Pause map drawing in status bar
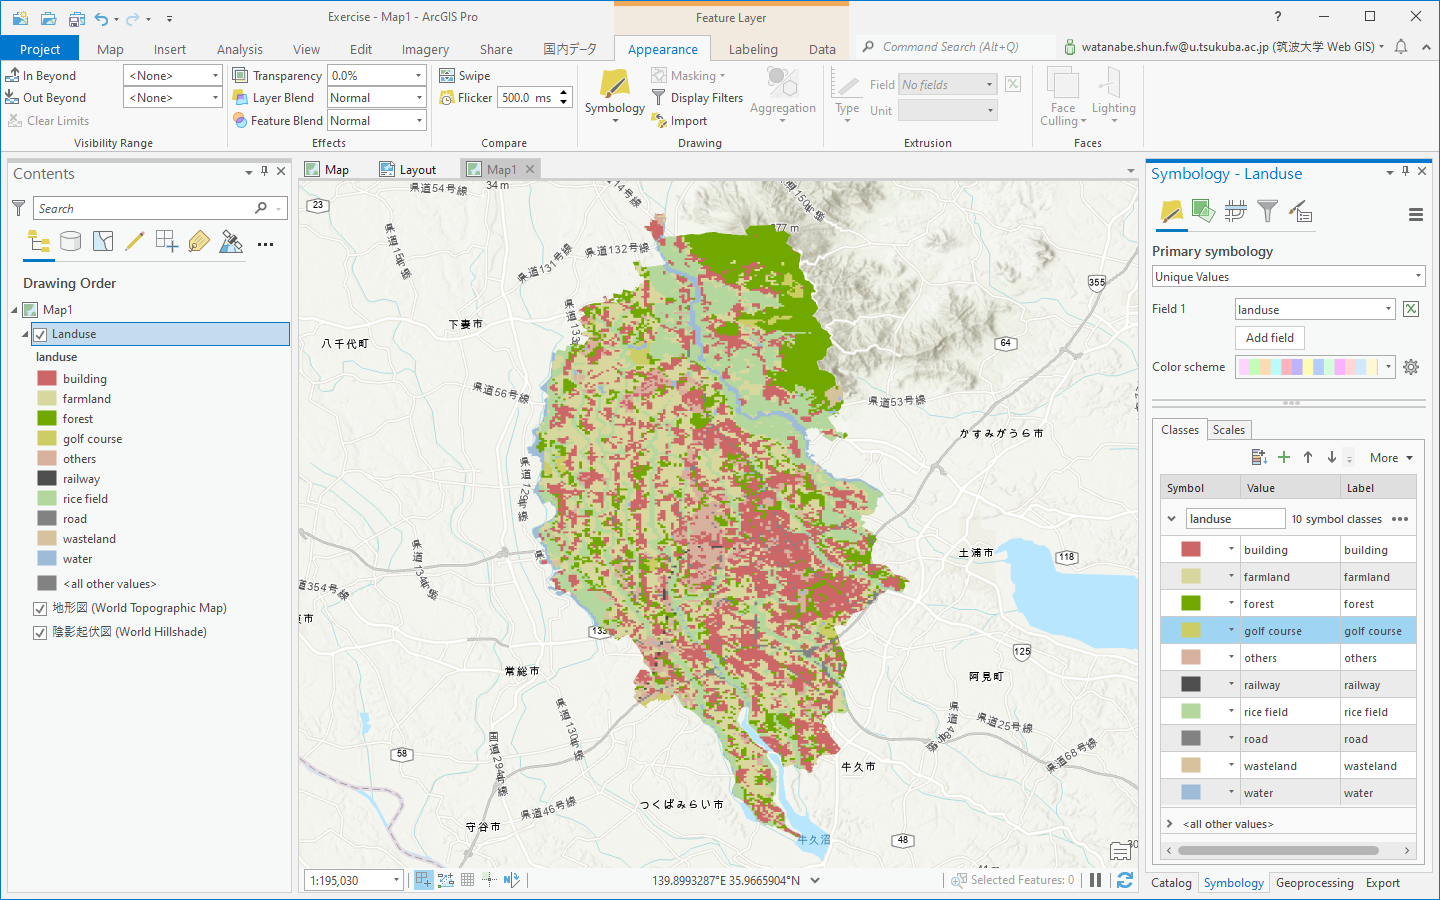The image size is (1440, 900). click(x=1096, y=880)
